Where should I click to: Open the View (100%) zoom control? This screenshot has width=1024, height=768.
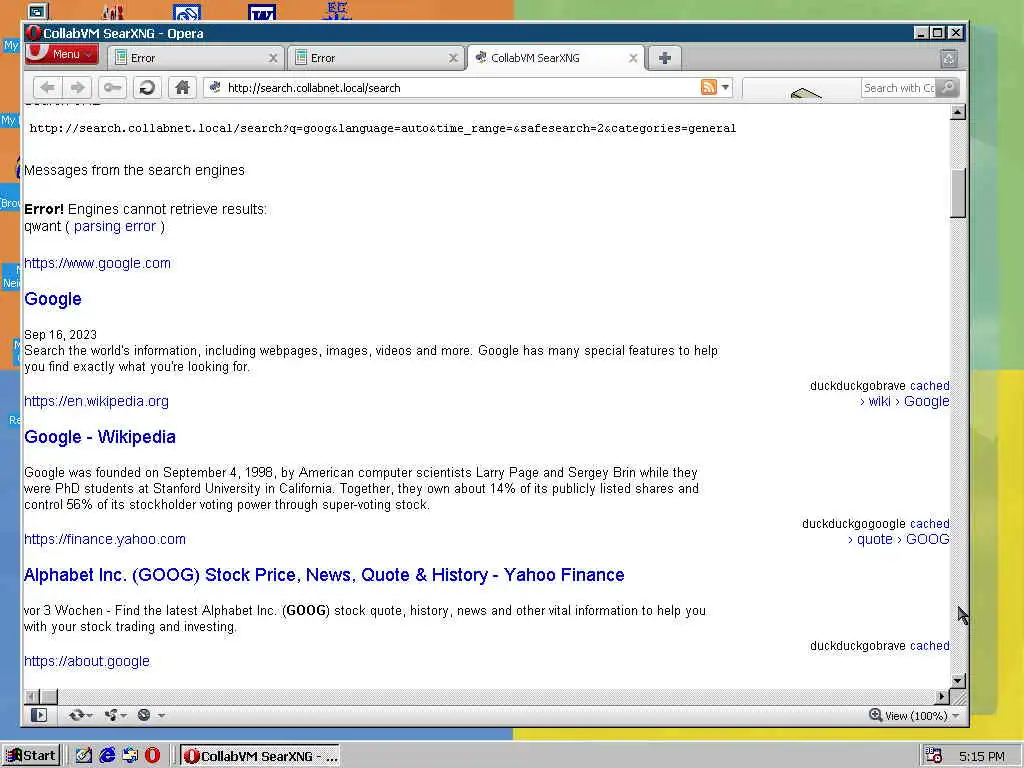tap(908, 716)
